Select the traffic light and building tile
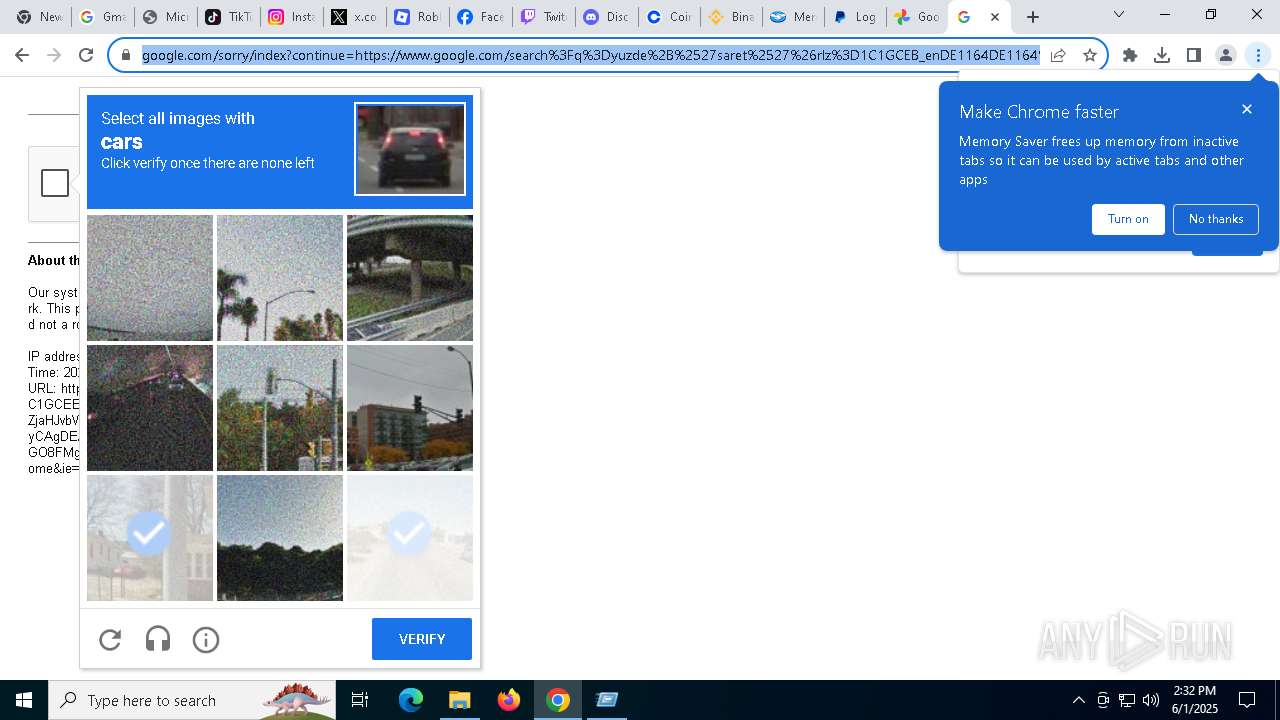1280x720 pixels. [x=410, y=408]
